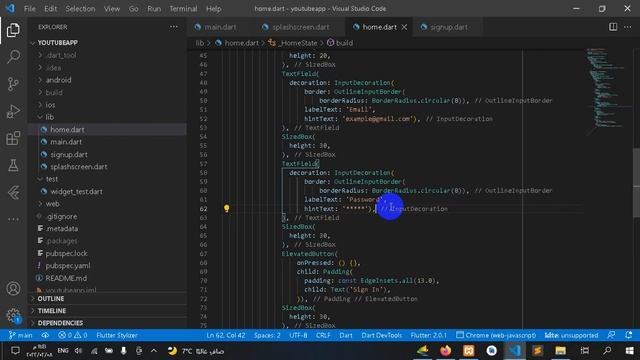The image size is (640, 360).
Task: Open Sublime Text from the taskbar
Action: click(x=537, y=351)
